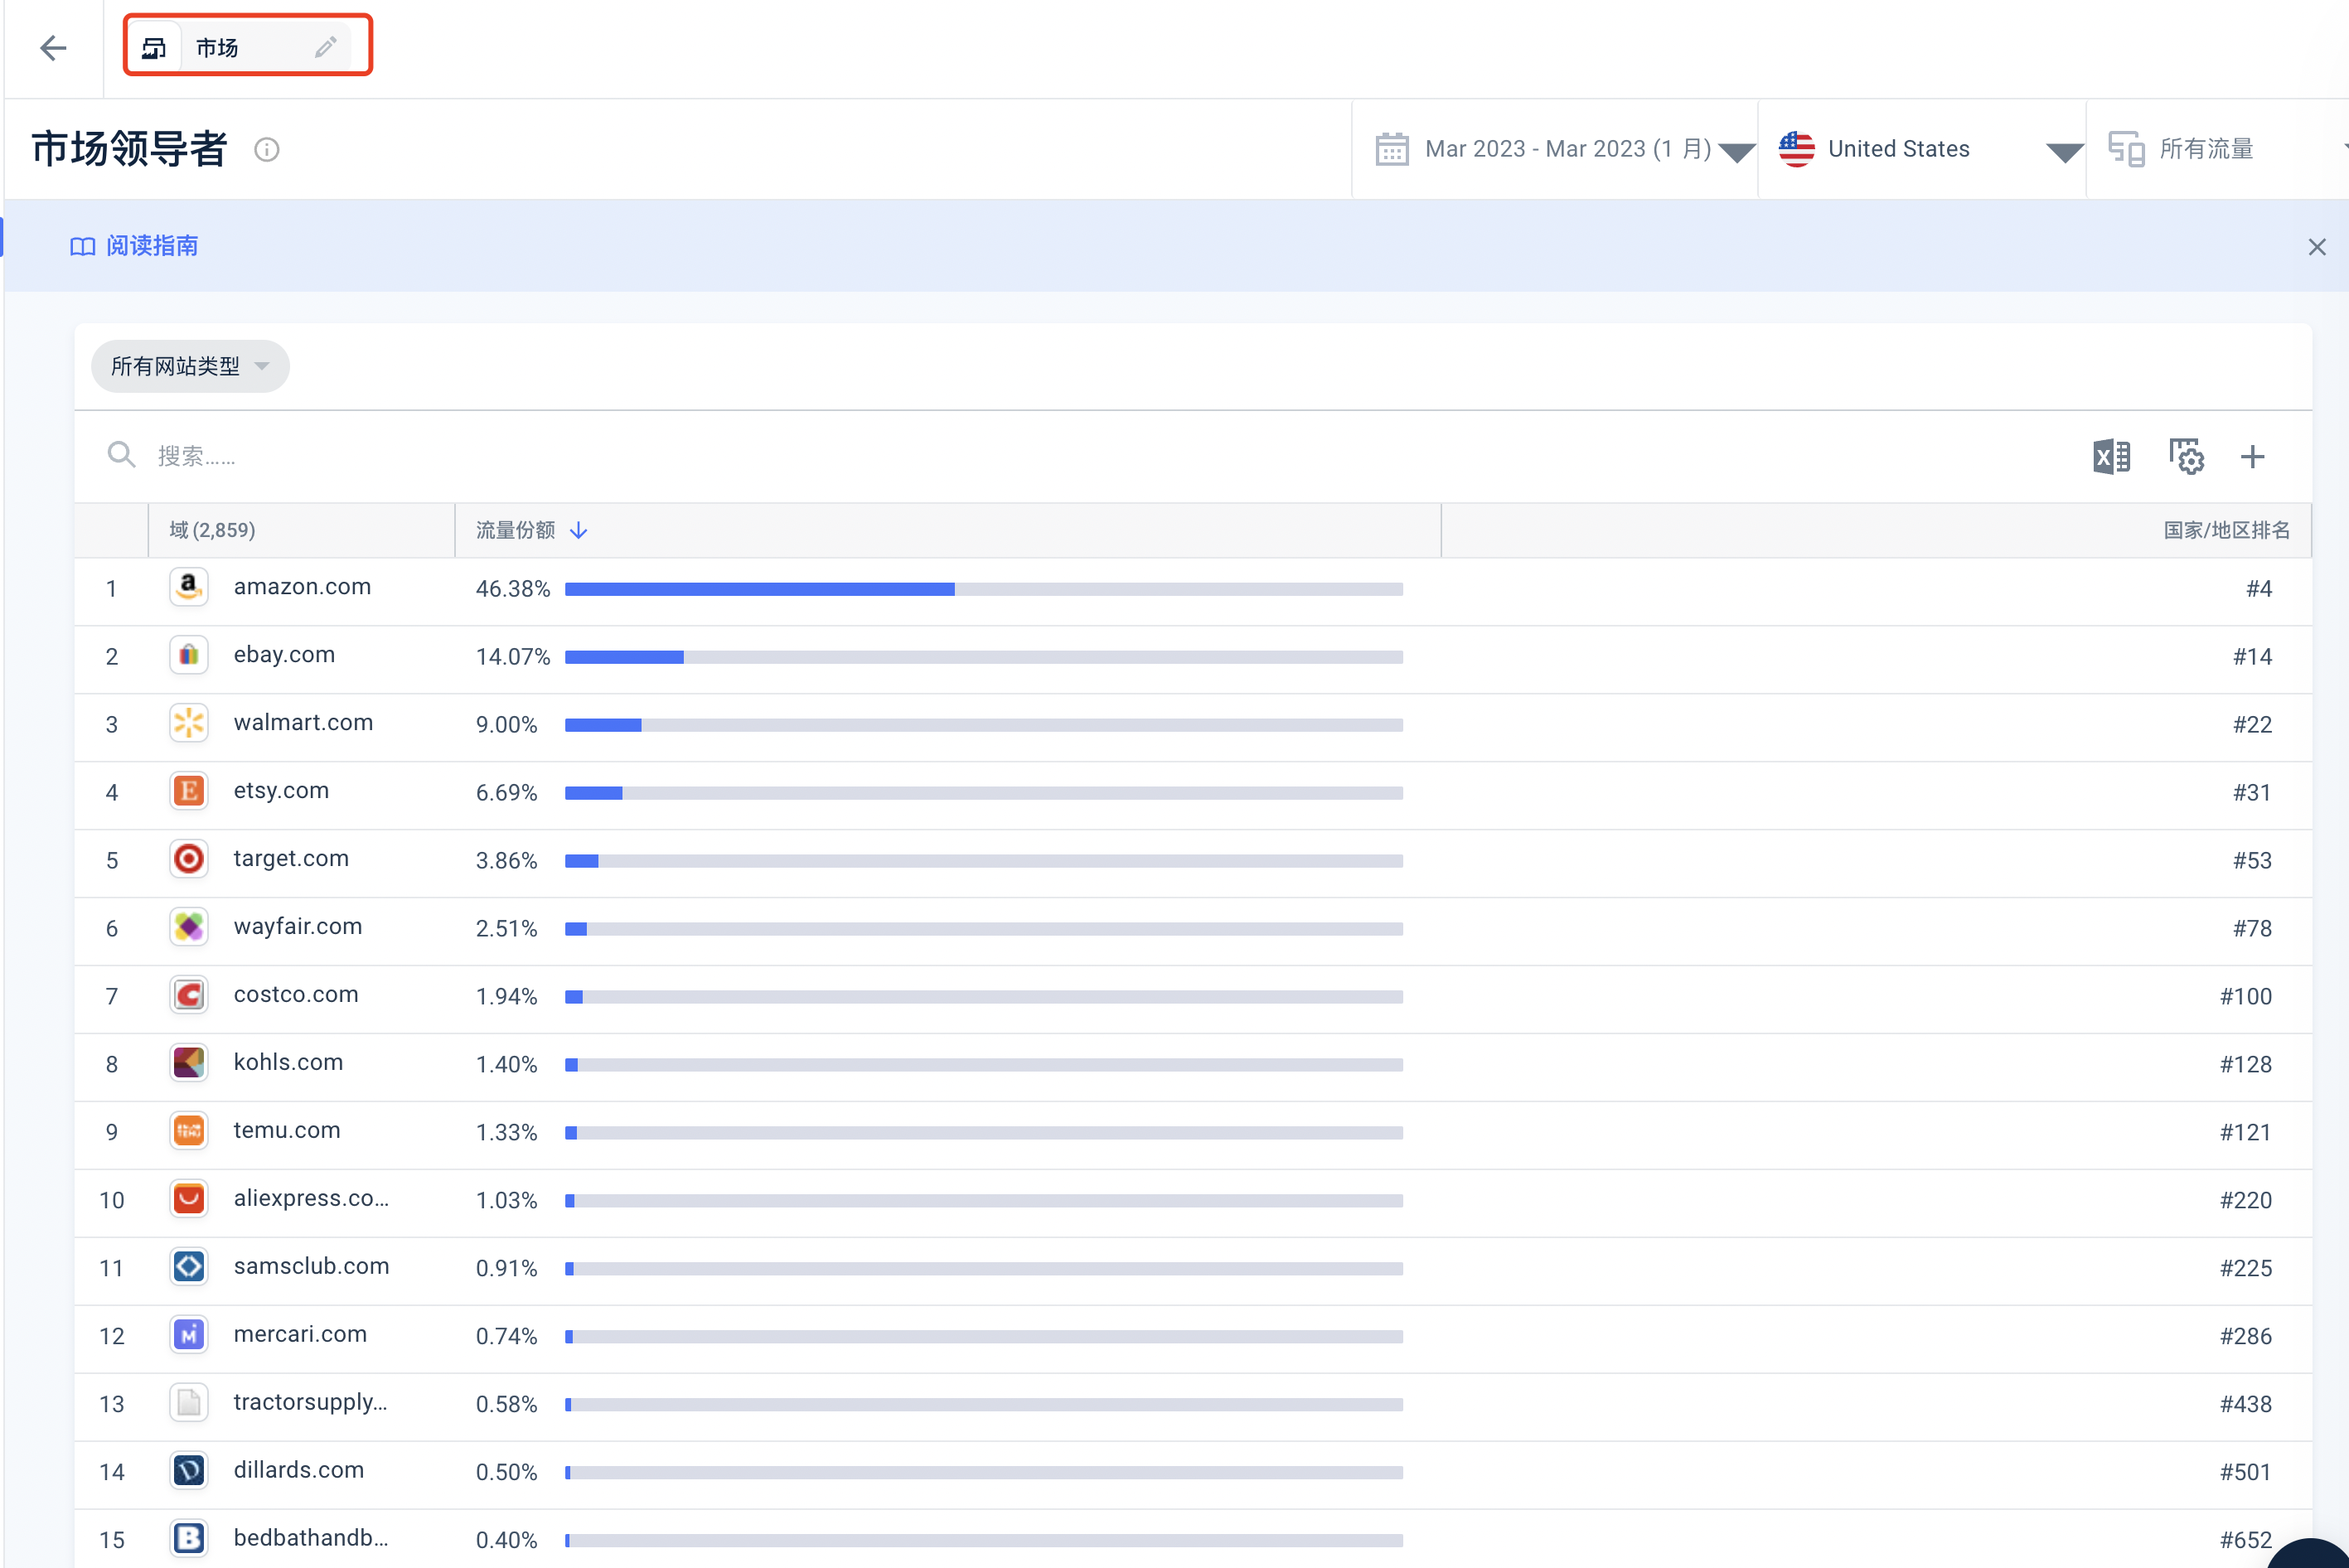
Task: Open the etsy.com domain link
Action: pos(281,791)
